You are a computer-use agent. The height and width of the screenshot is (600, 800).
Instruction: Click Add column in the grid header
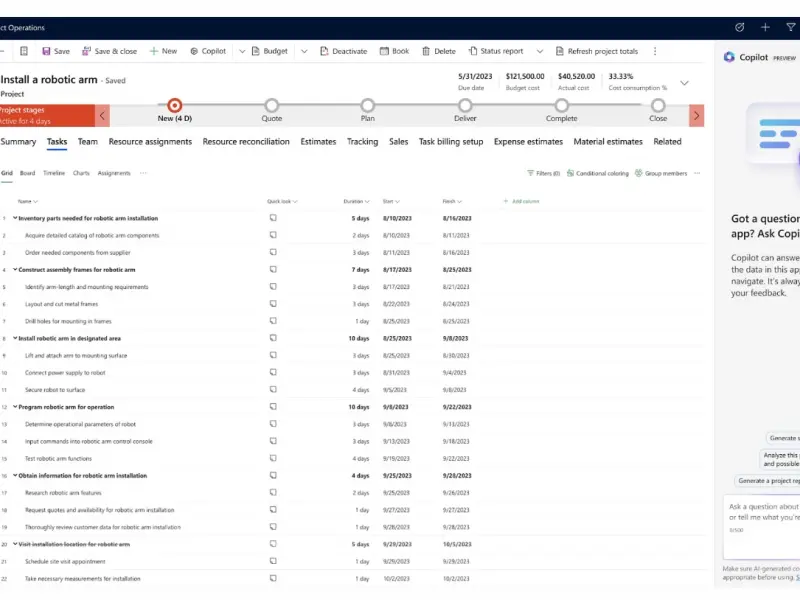click(521, 201)
